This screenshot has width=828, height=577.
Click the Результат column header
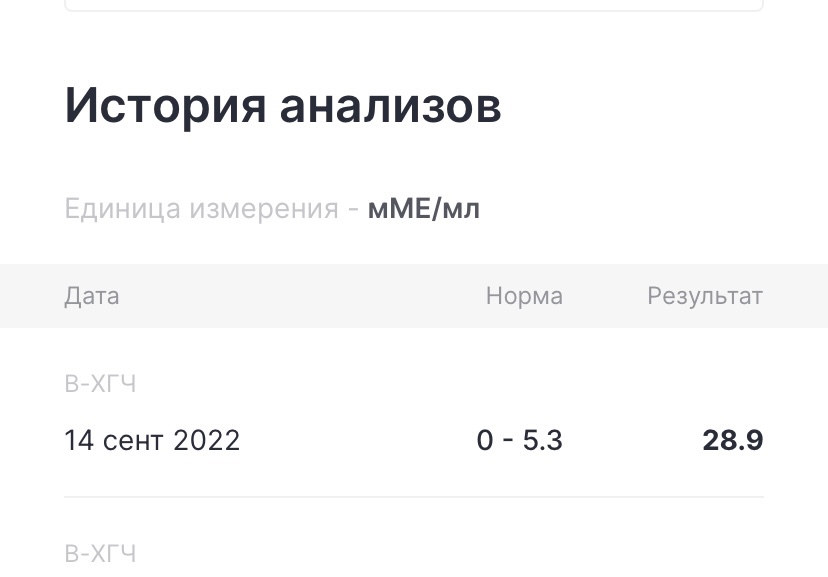[x=705, y=296]
